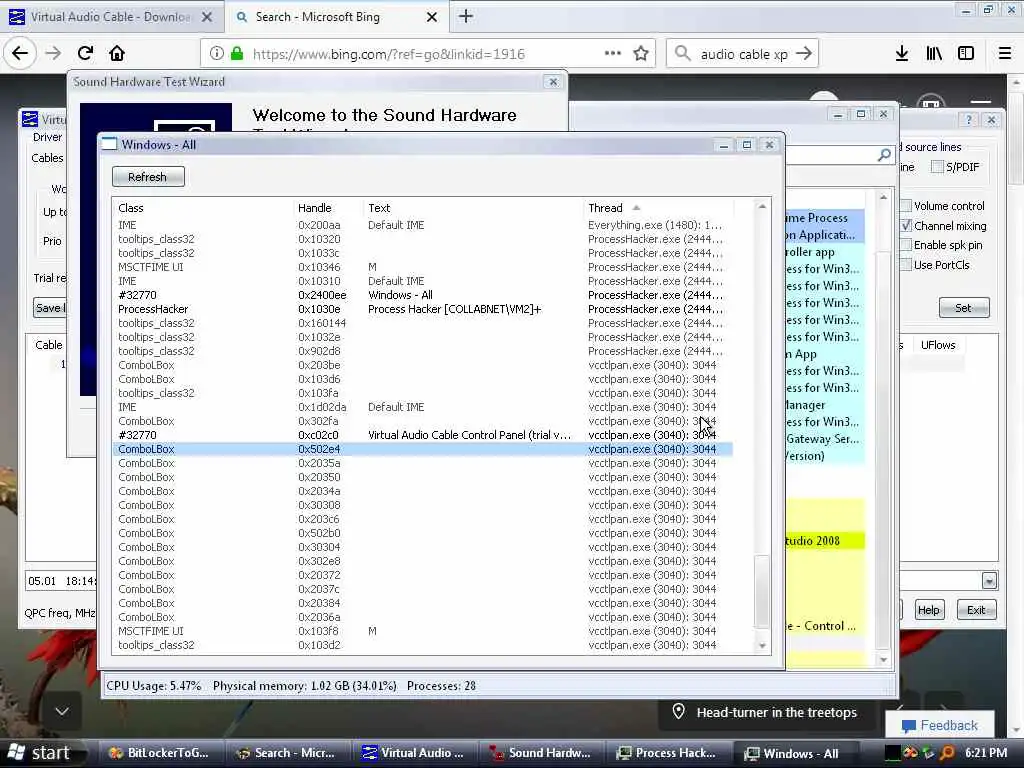Toggle the Use PortCls checkbox
This screenshot has height=768, width=1024.
point(906,264)
